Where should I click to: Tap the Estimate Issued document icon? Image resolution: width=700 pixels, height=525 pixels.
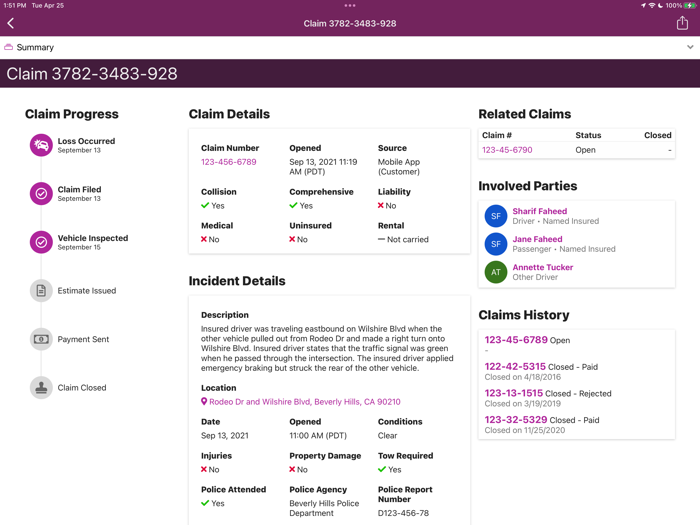41,291
